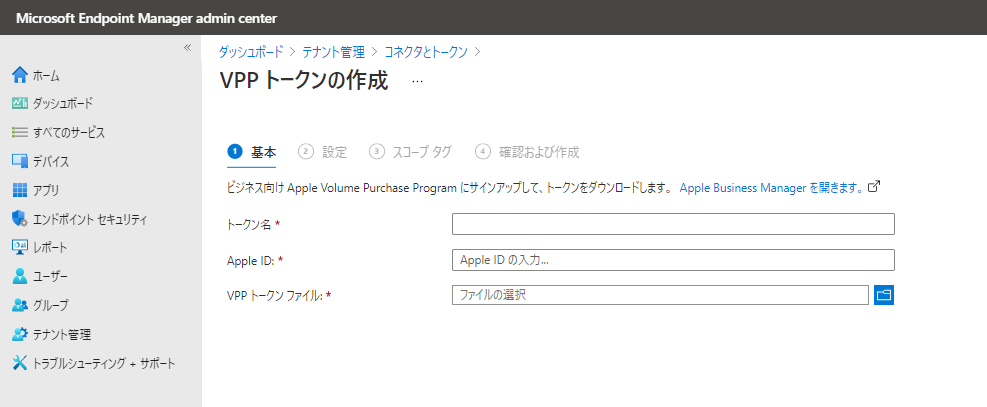The height and width of the screenshot is (407, 987).
Task: Click the ユーザー person icon
Action: [x=20, y=276]
